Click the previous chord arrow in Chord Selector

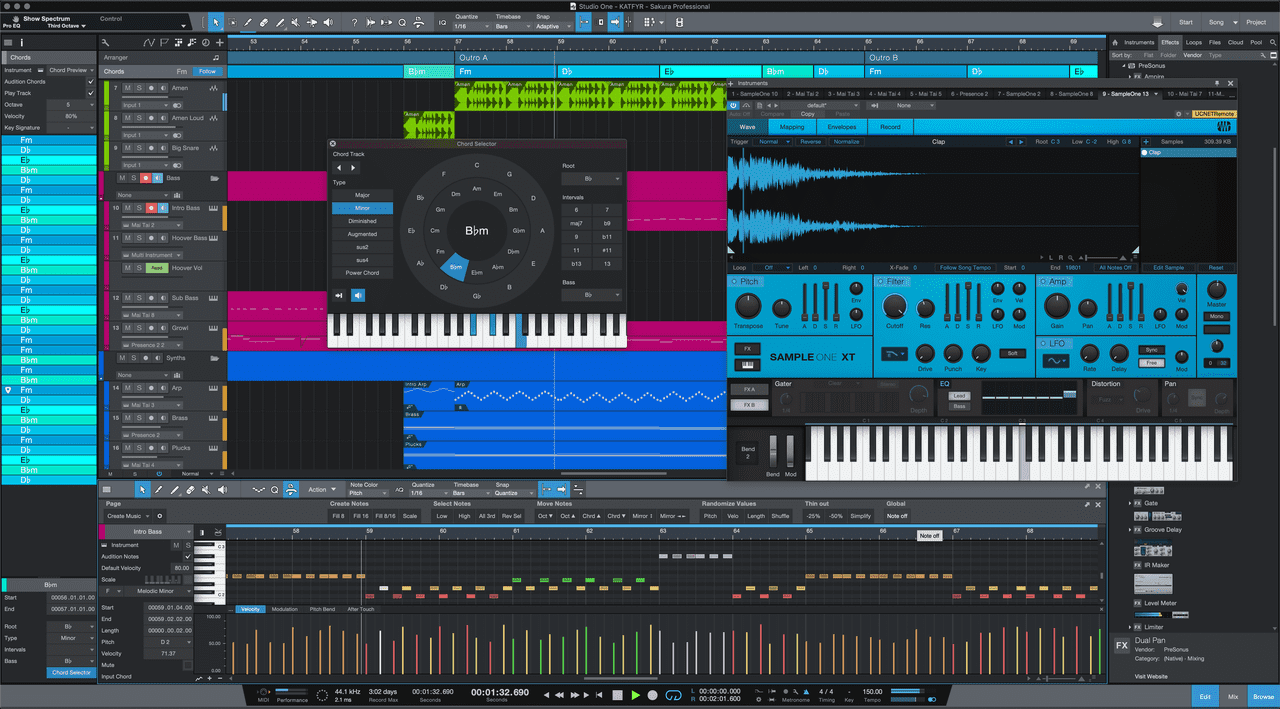click(x=338, y=168)
